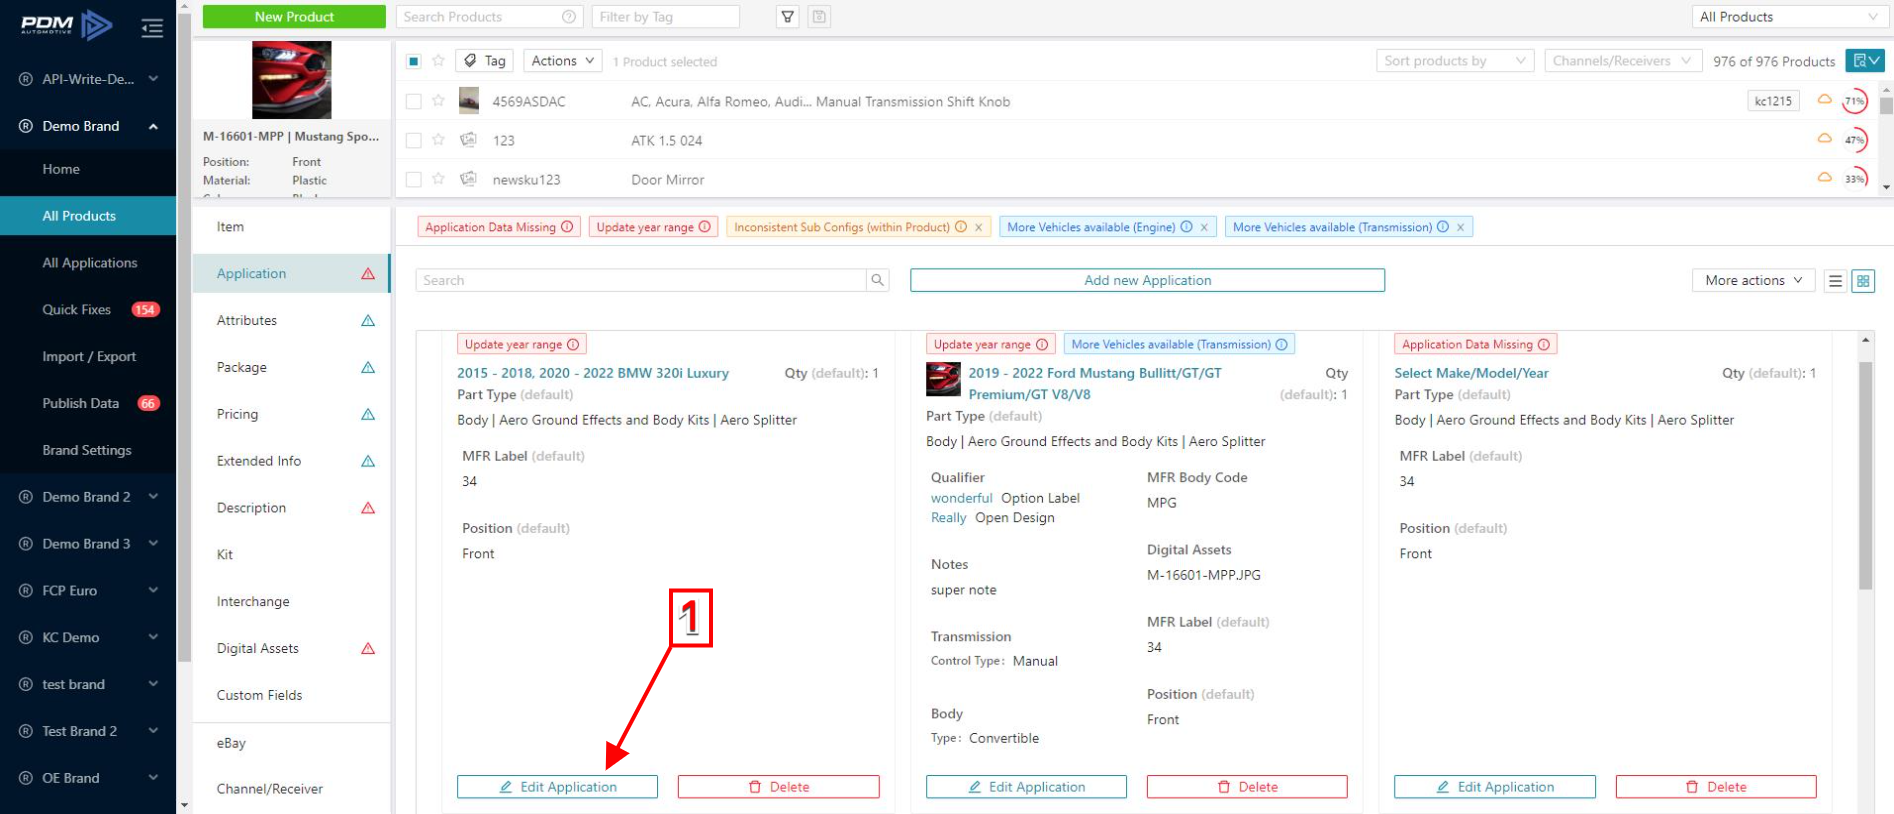Click the Filter by Tag field
The height and width of the screenshot is (814, 1894).
(665, 17)
